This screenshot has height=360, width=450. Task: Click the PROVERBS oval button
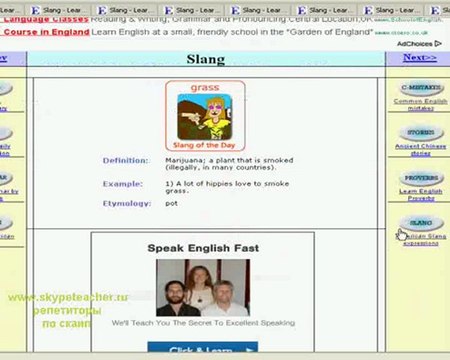421,178
